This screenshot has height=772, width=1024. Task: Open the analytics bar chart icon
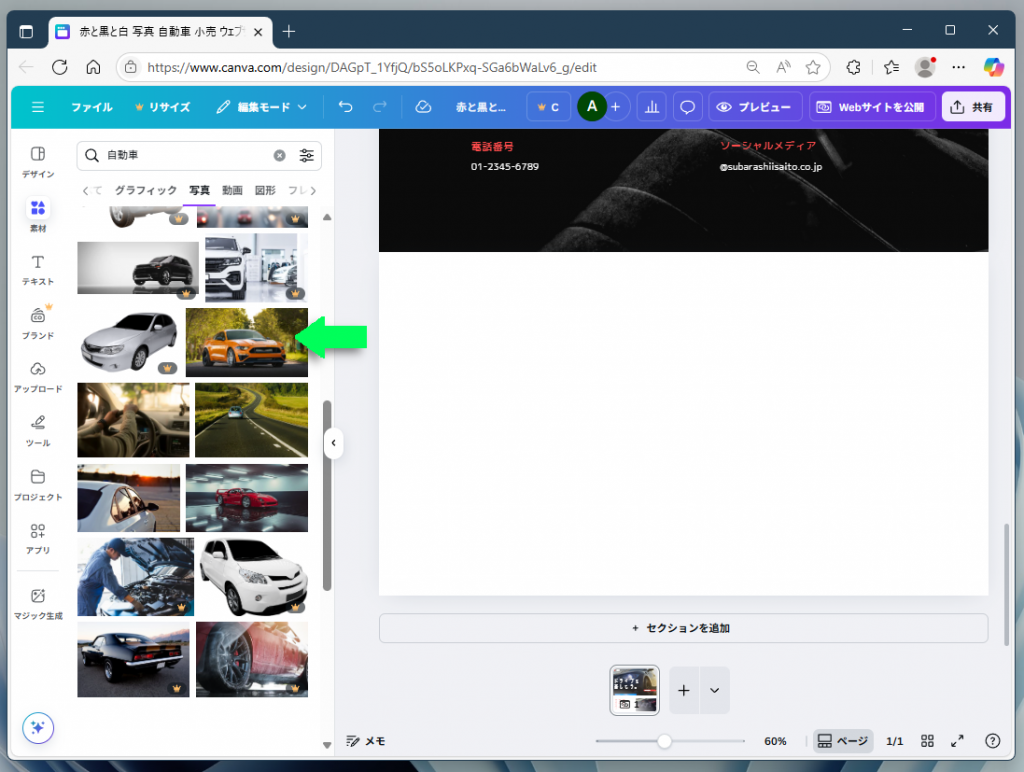[x=651, y=107]
